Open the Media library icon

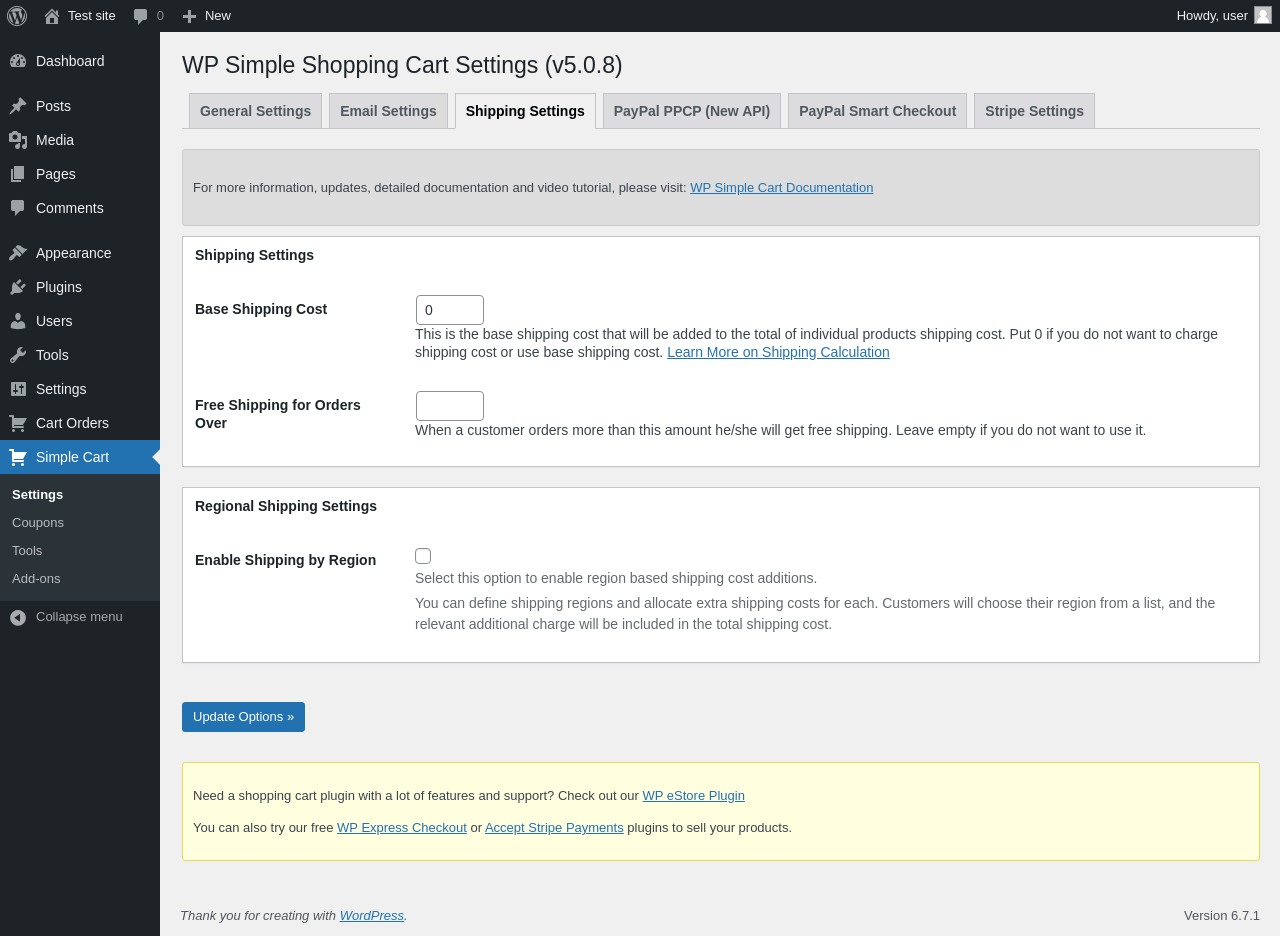18,140
